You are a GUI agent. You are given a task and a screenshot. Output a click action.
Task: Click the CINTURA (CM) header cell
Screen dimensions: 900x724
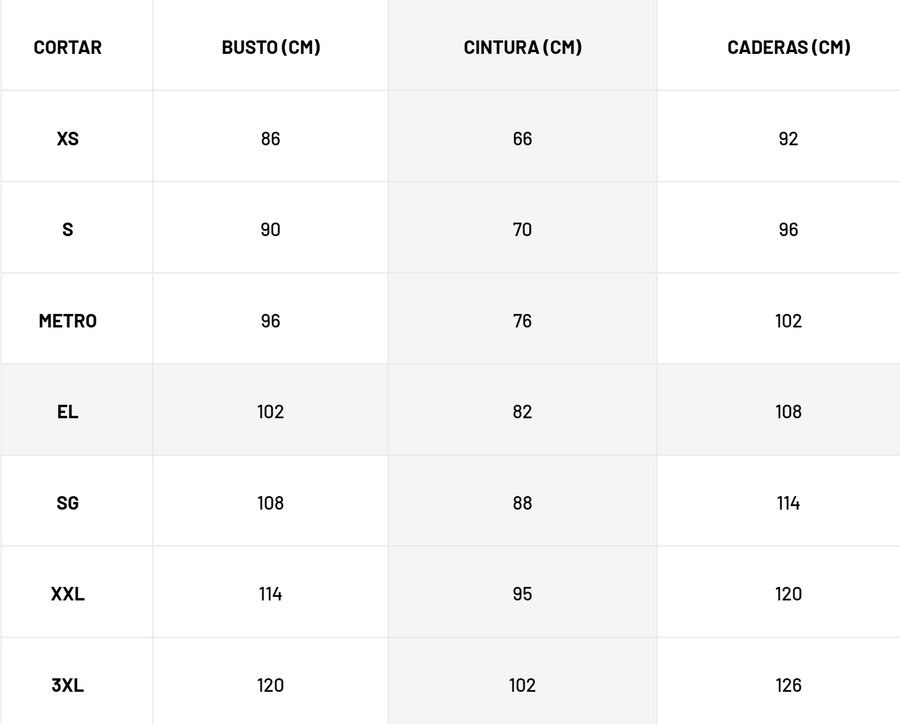coord(522,47)
